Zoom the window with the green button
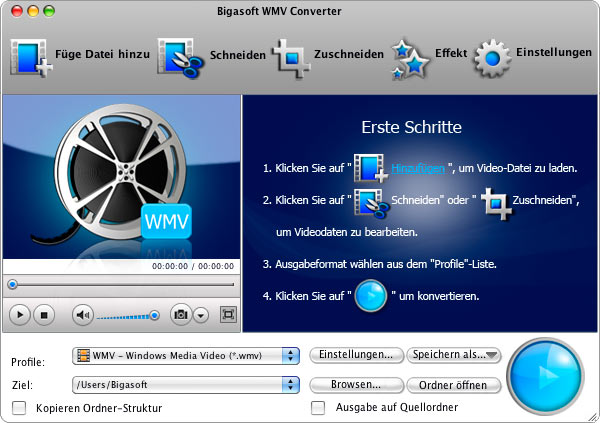Screen dimensions: 600x423 (x=49, y=11)
